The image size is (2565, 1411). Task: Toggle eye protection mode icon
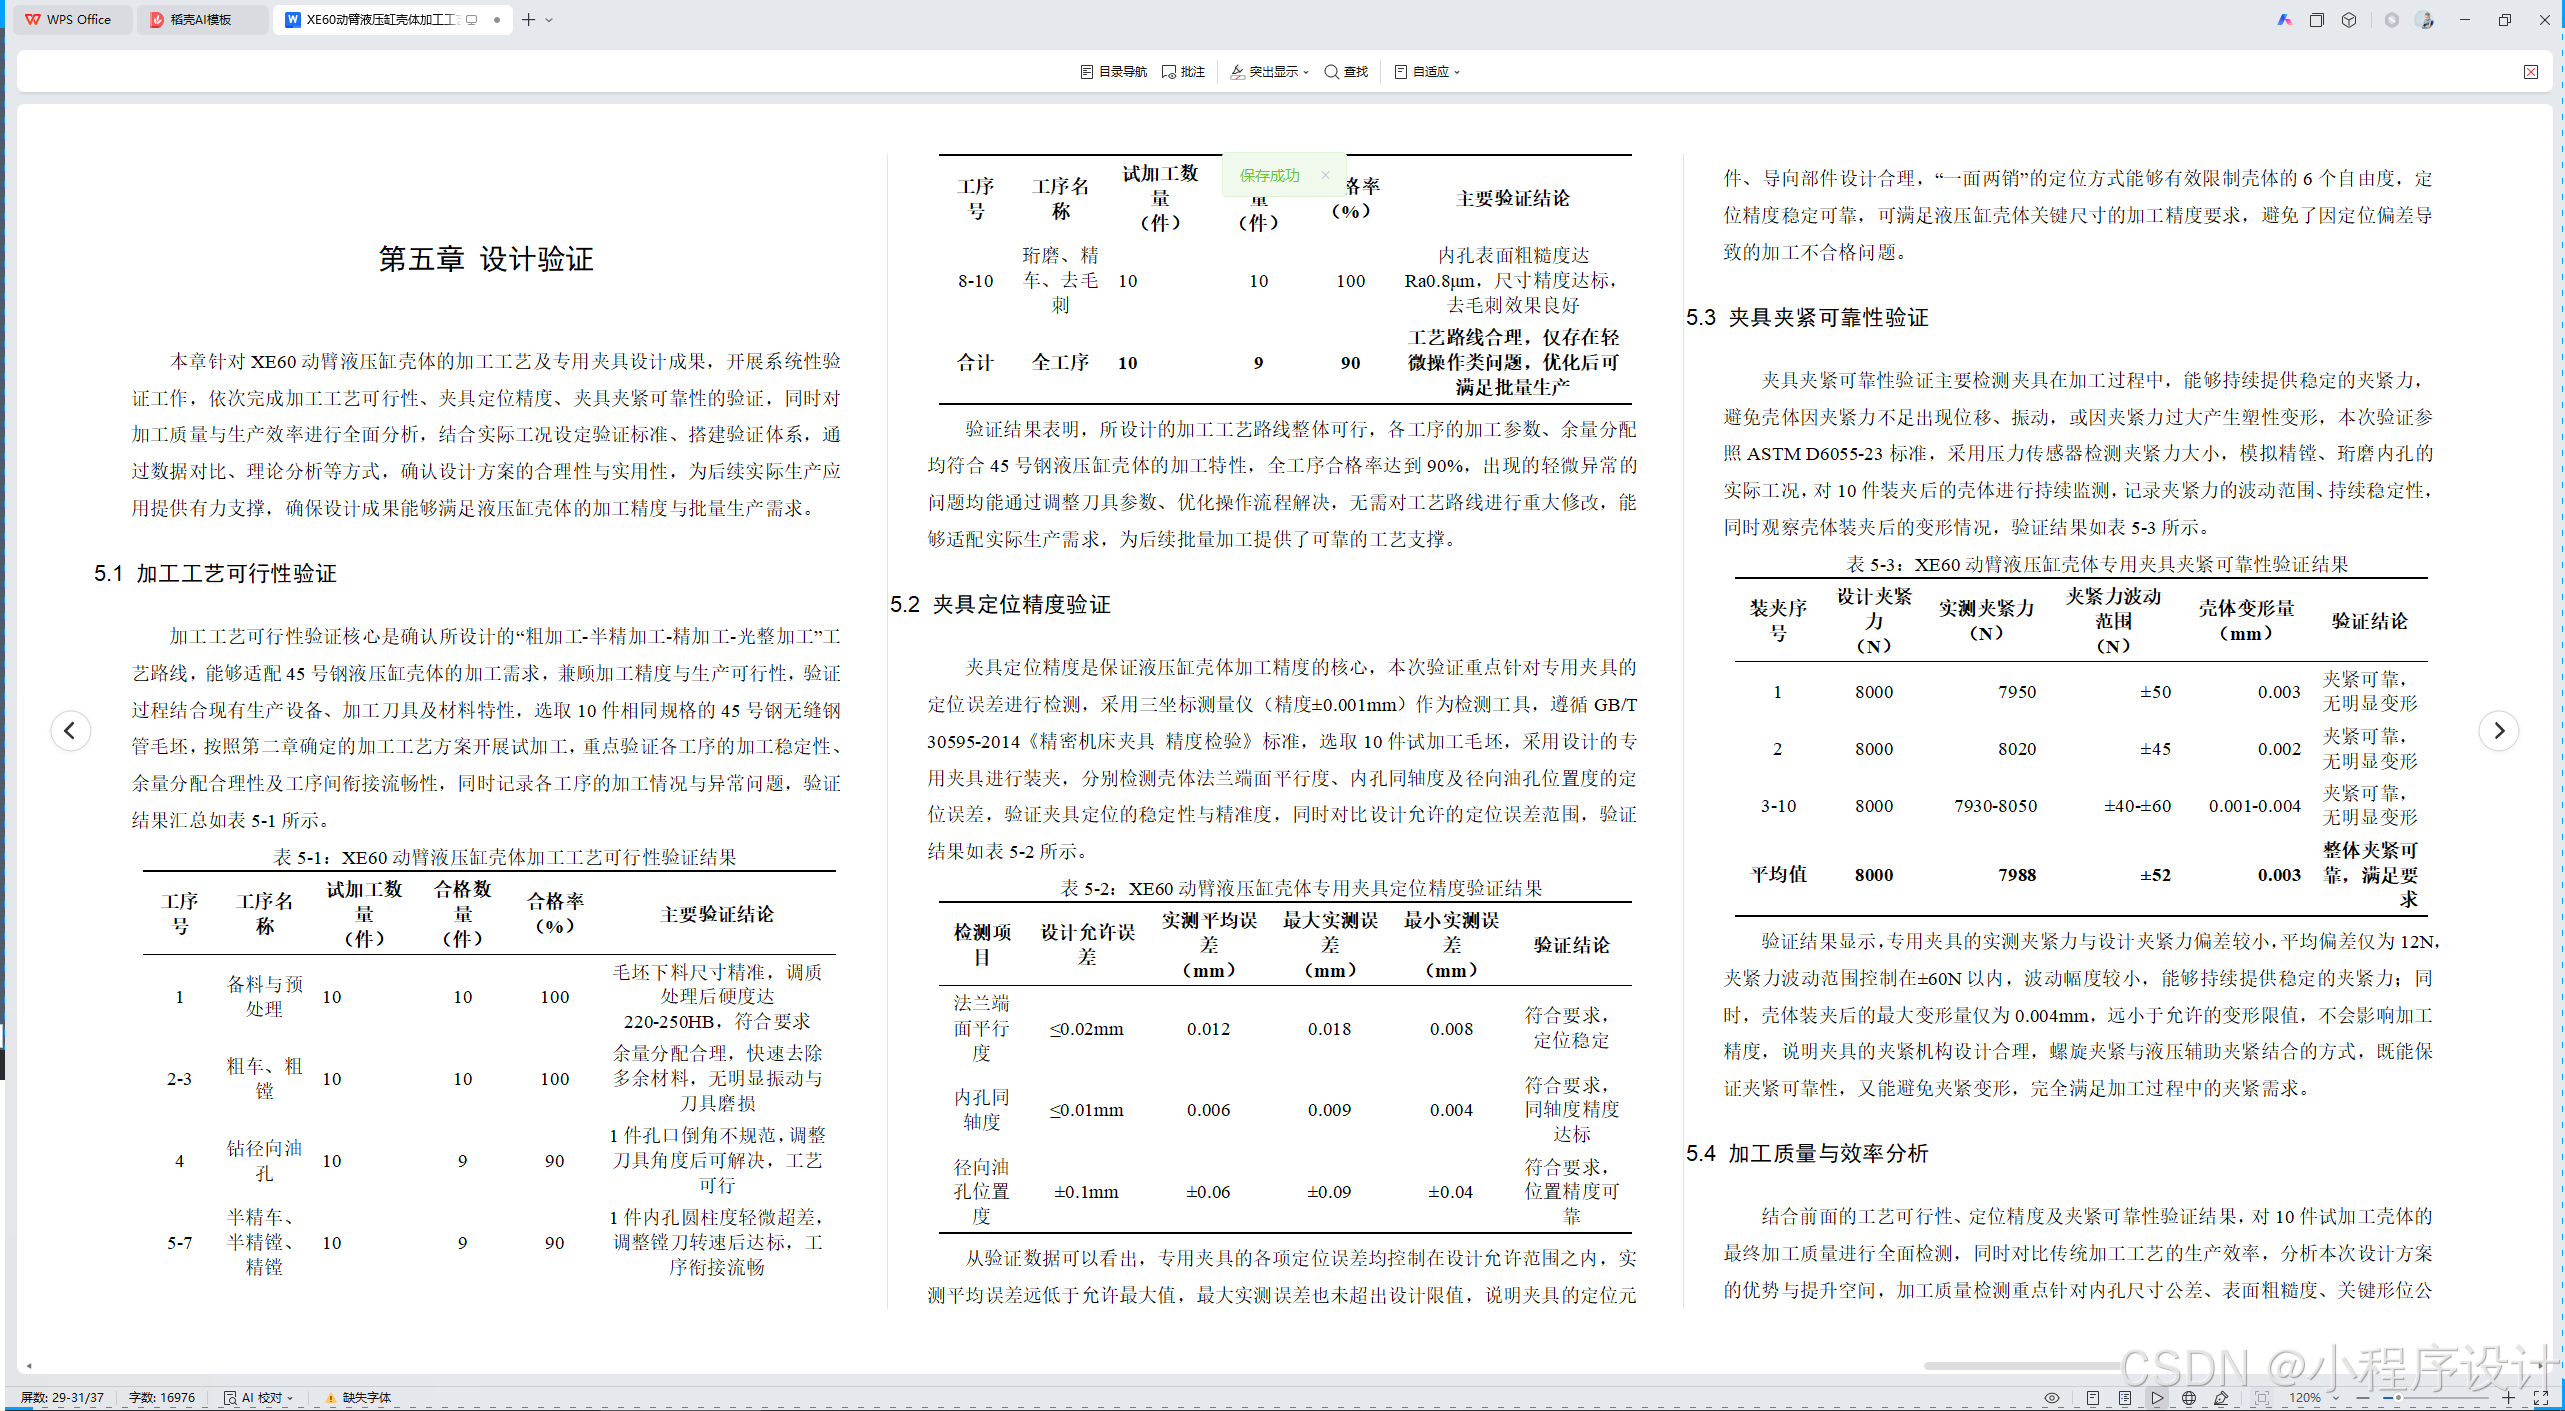pos(2052,1398)
